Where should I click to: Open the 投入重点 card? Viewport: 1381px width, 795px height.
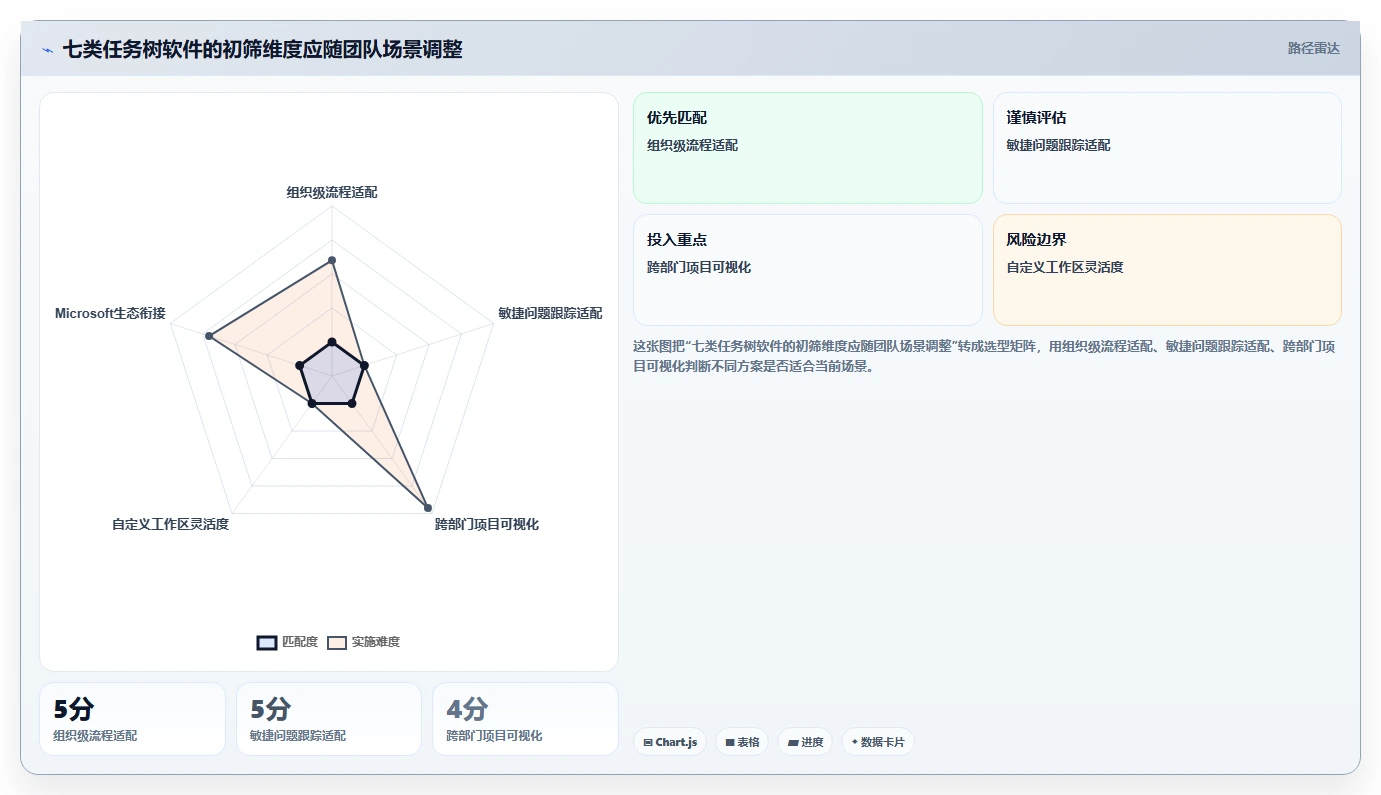click(808, 270)
